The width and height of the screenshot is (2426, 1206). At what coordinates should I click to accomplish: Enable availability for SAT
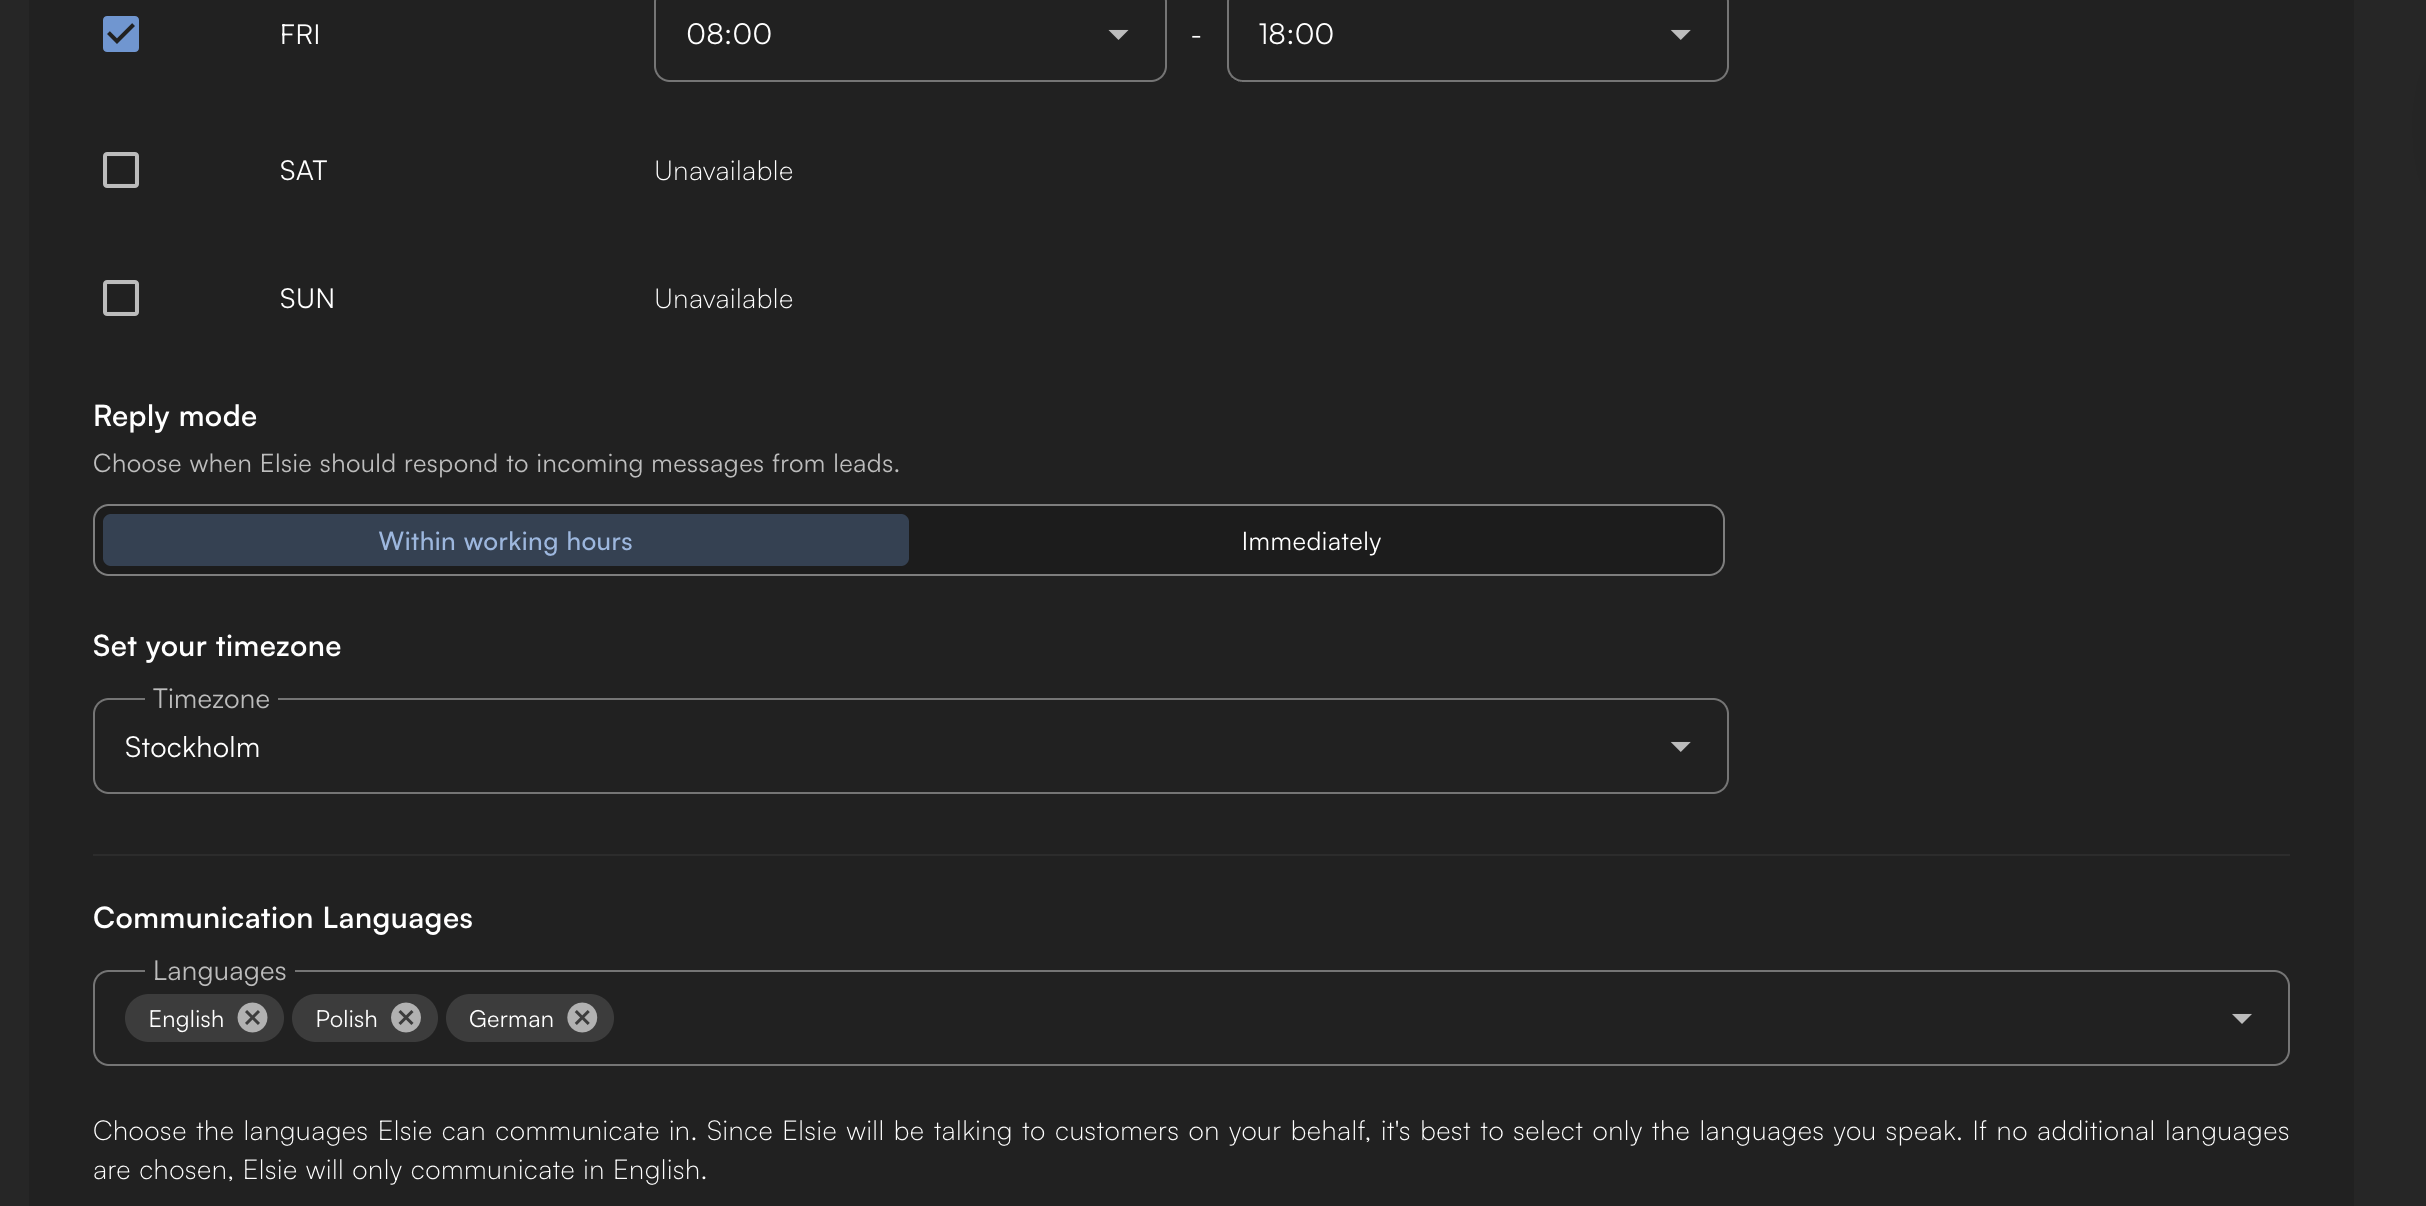tap(120, 170)
